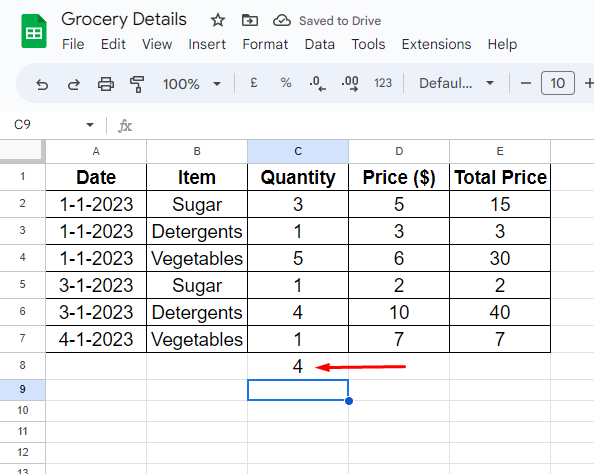The image size is (594, 474).
Task: Open the Google Sheets home icon
Action: pyautogui.click(x=34, y=31)
